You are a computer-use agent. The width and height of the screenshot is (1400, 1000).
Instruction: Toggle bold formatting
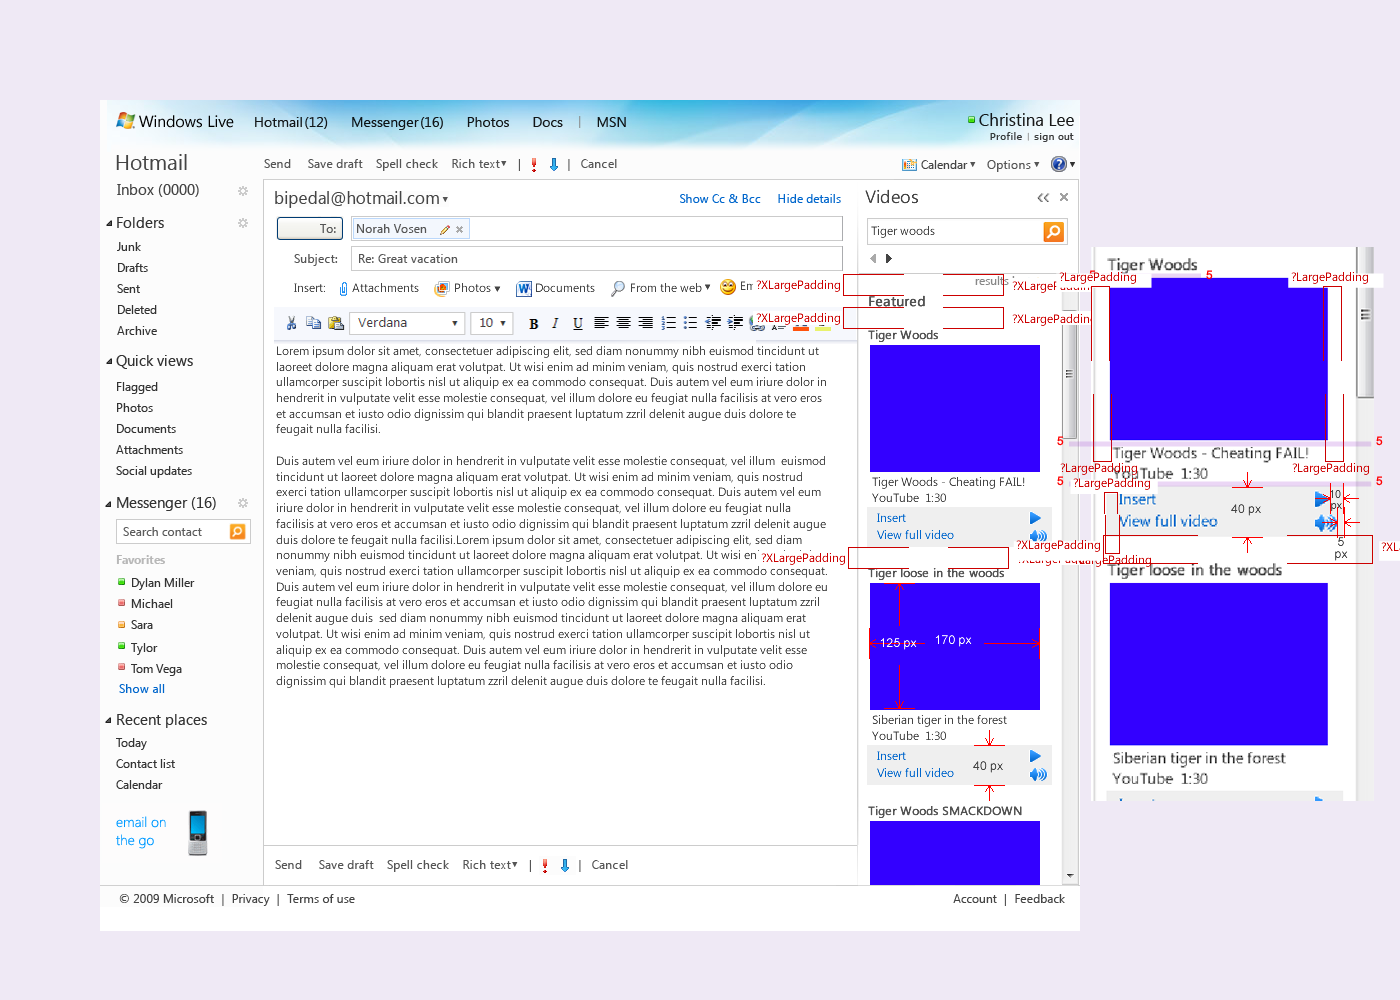(x=533, y=323)
